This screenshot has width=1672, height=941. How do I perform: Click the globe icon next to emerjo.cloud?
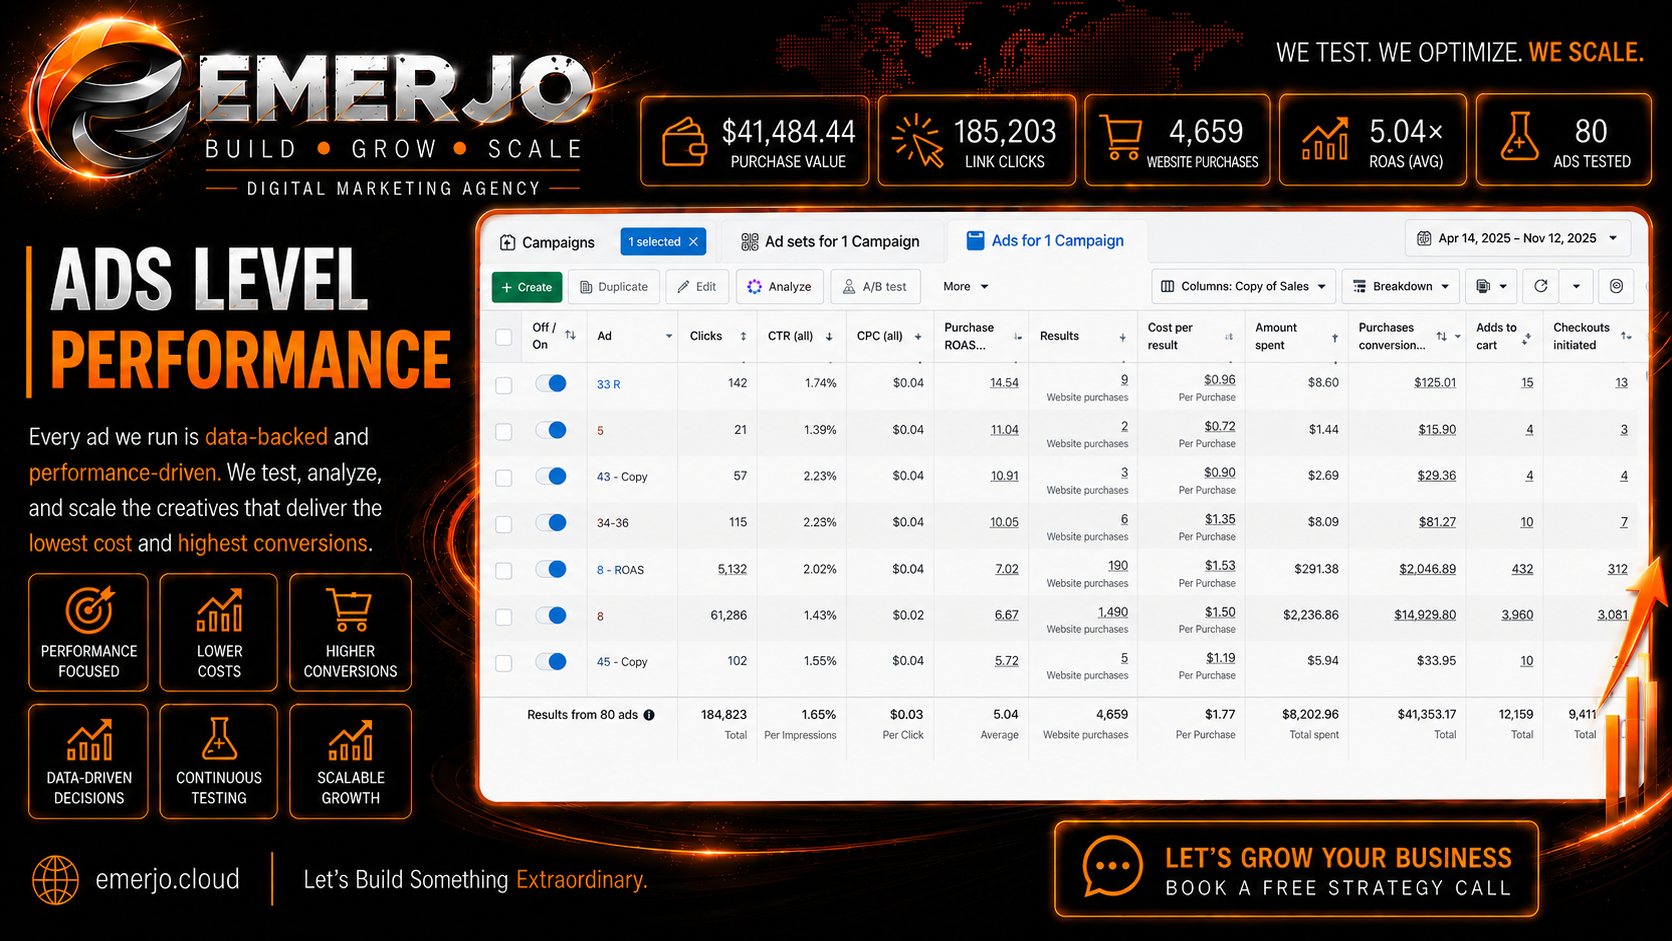tap(56, 880)
